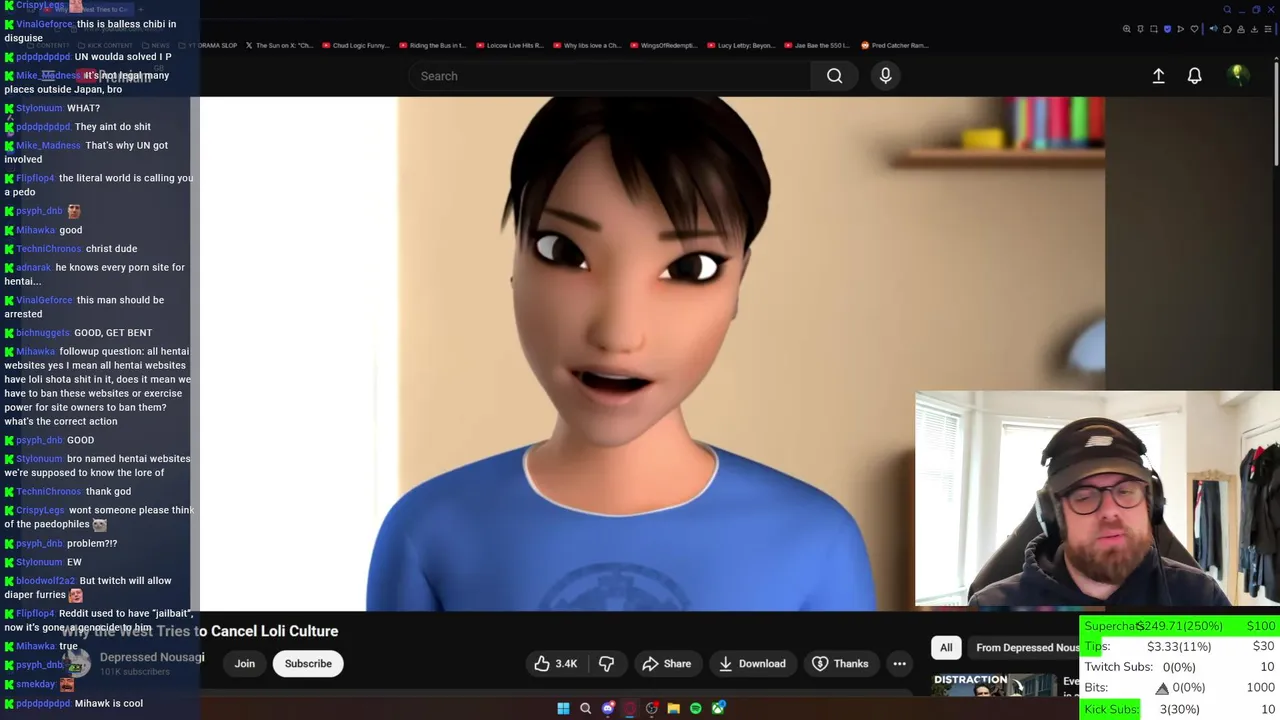Open the browser downloads icon
The image size is (1280, 720).
[1254, 29]
